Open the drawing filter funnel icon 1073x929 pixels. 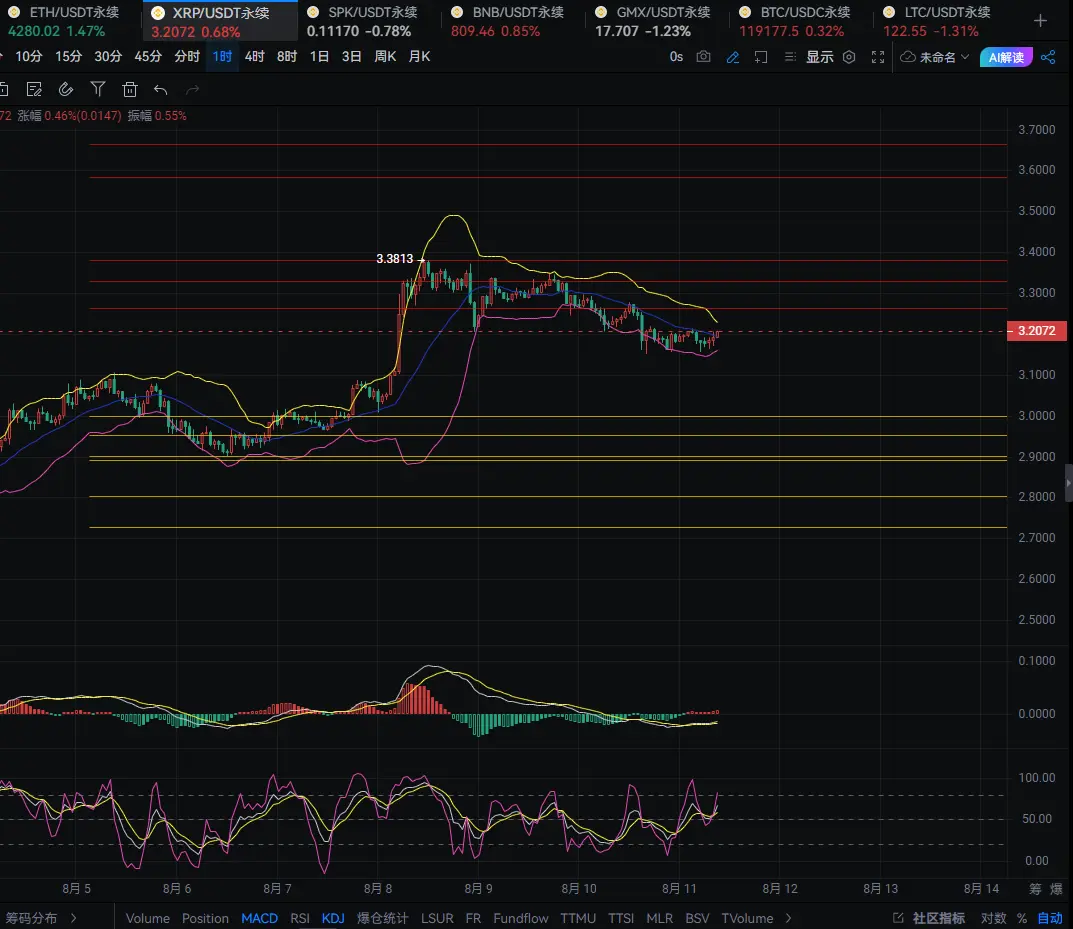coord(98,89)
